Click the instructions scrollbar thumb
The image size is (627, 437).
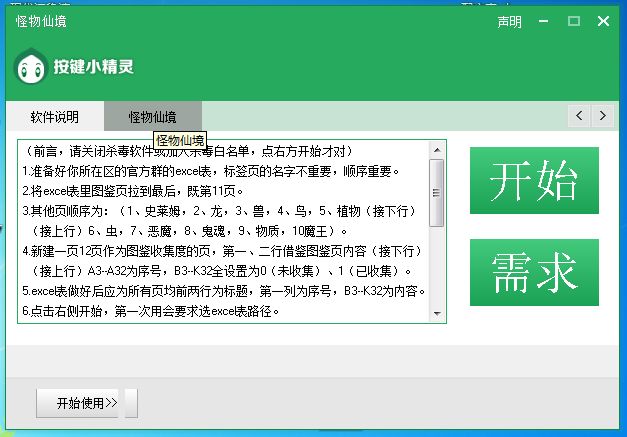pos(437,193)
